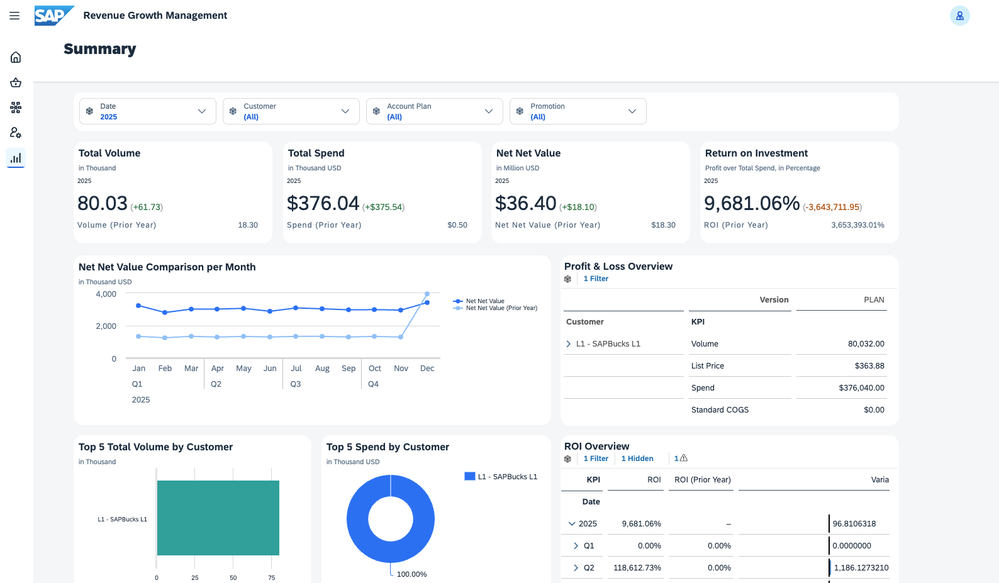Image resolution: width=999 pixels, height=583 pixels.
Task: Open the user profile menu
Action: coord(961,15)
